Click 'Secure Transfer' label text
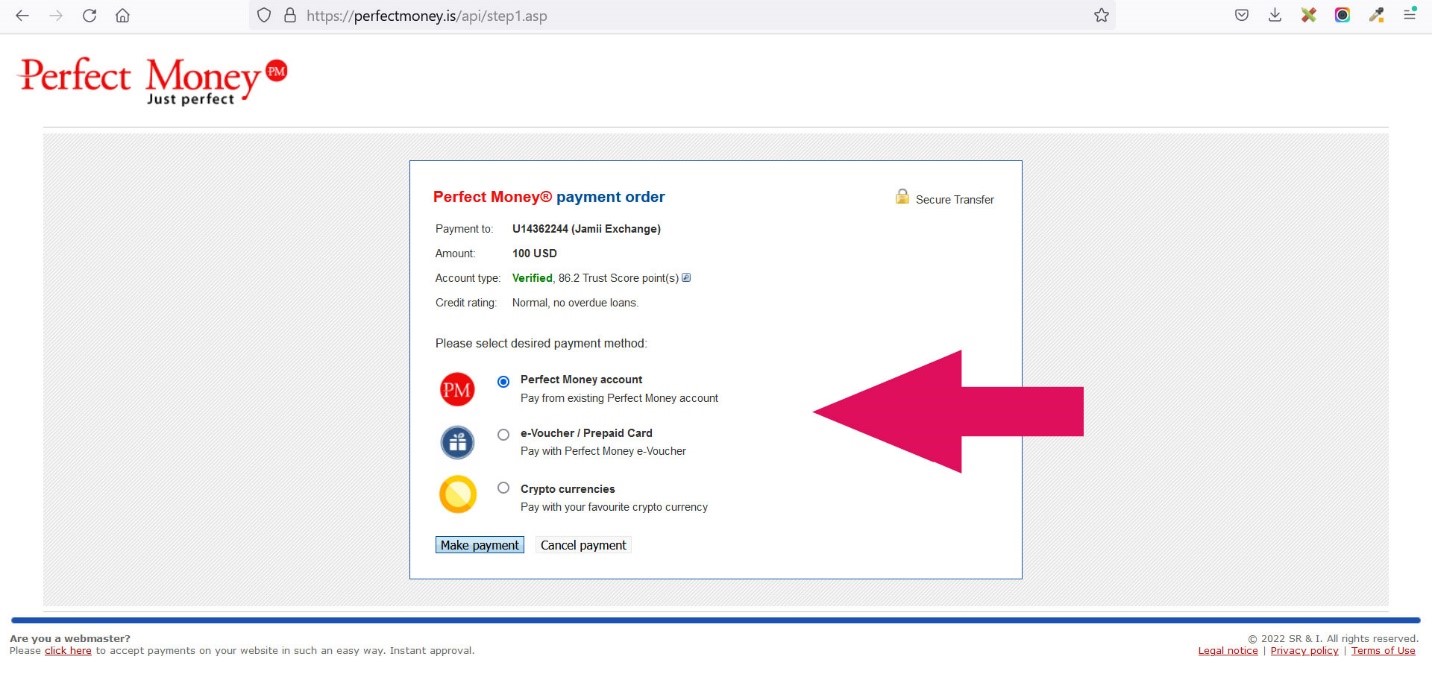The width and height of the screenshot is (1432, 683). (955, 200)
